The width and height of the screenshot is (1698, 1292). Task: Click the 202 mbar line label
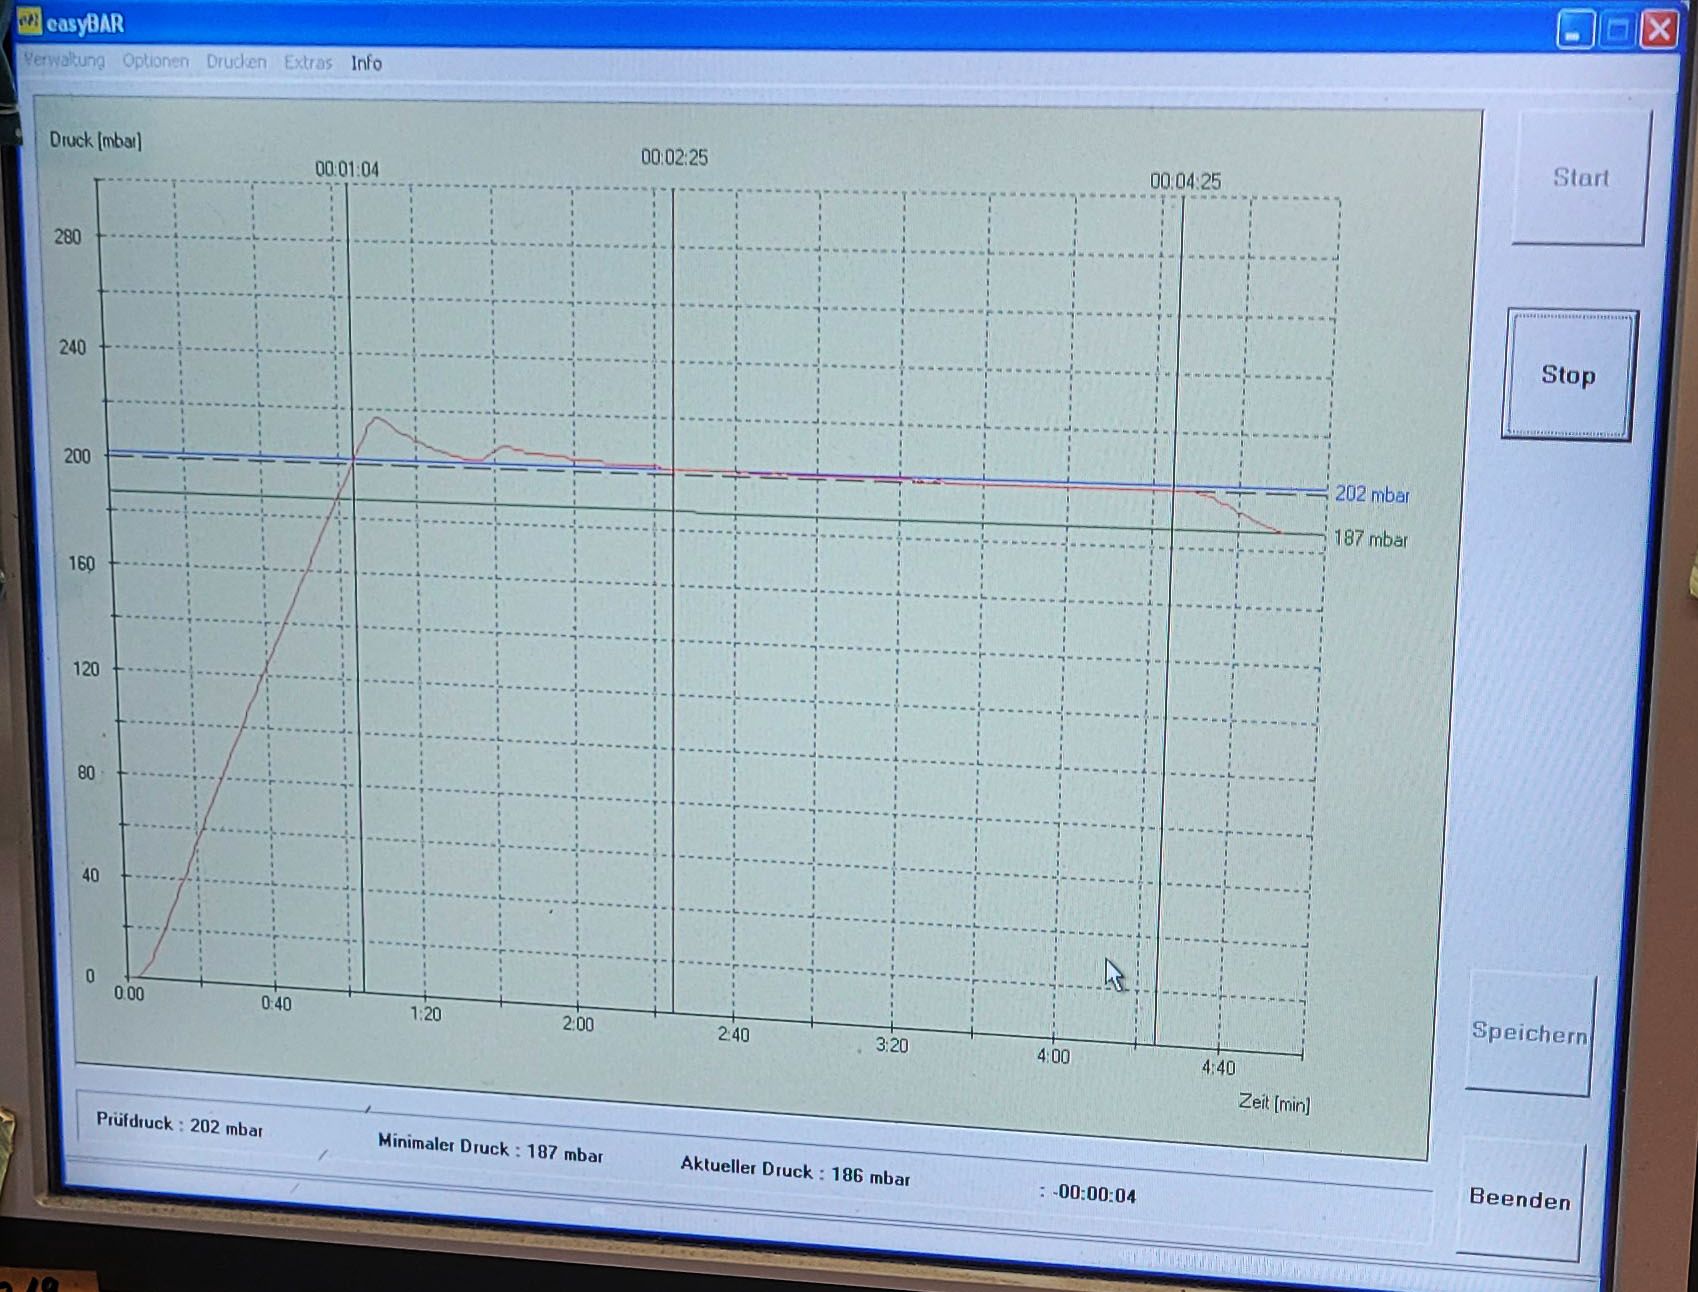tap(1372, 494)
